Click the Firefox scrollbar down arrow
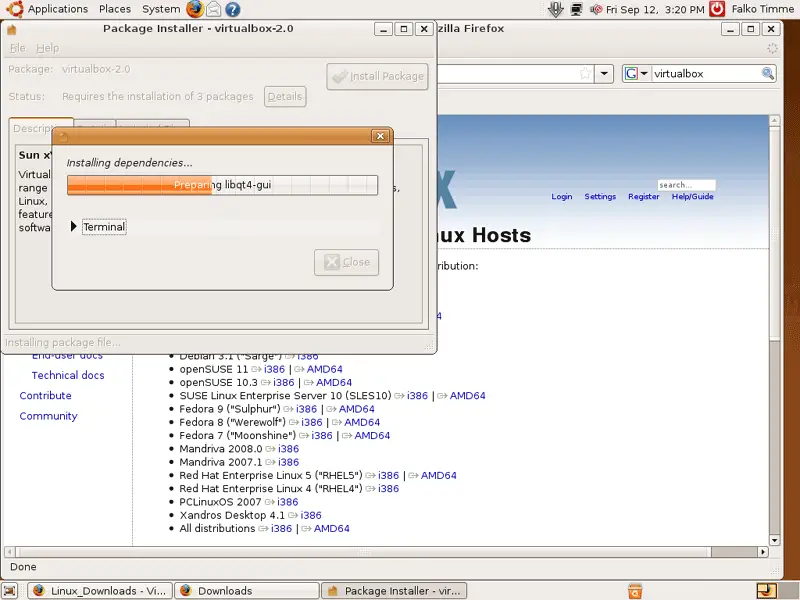The image size is (800, 600). point(774,540)
